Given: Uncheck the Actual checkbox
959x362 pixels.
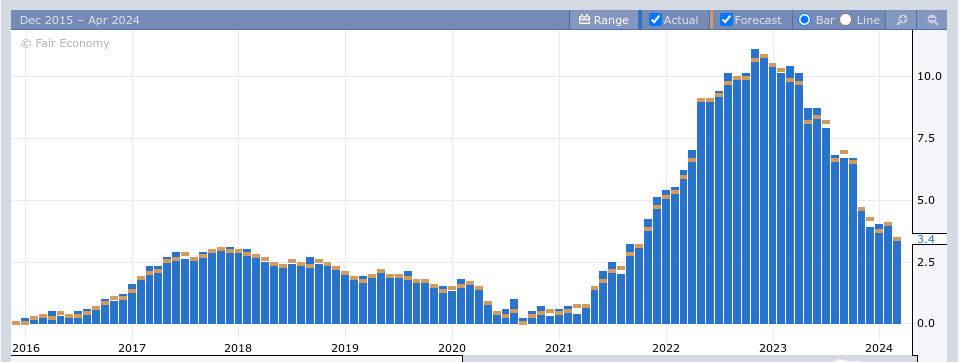Looking at the screenshot, I should pyautogui.click(x=655, y=20).
